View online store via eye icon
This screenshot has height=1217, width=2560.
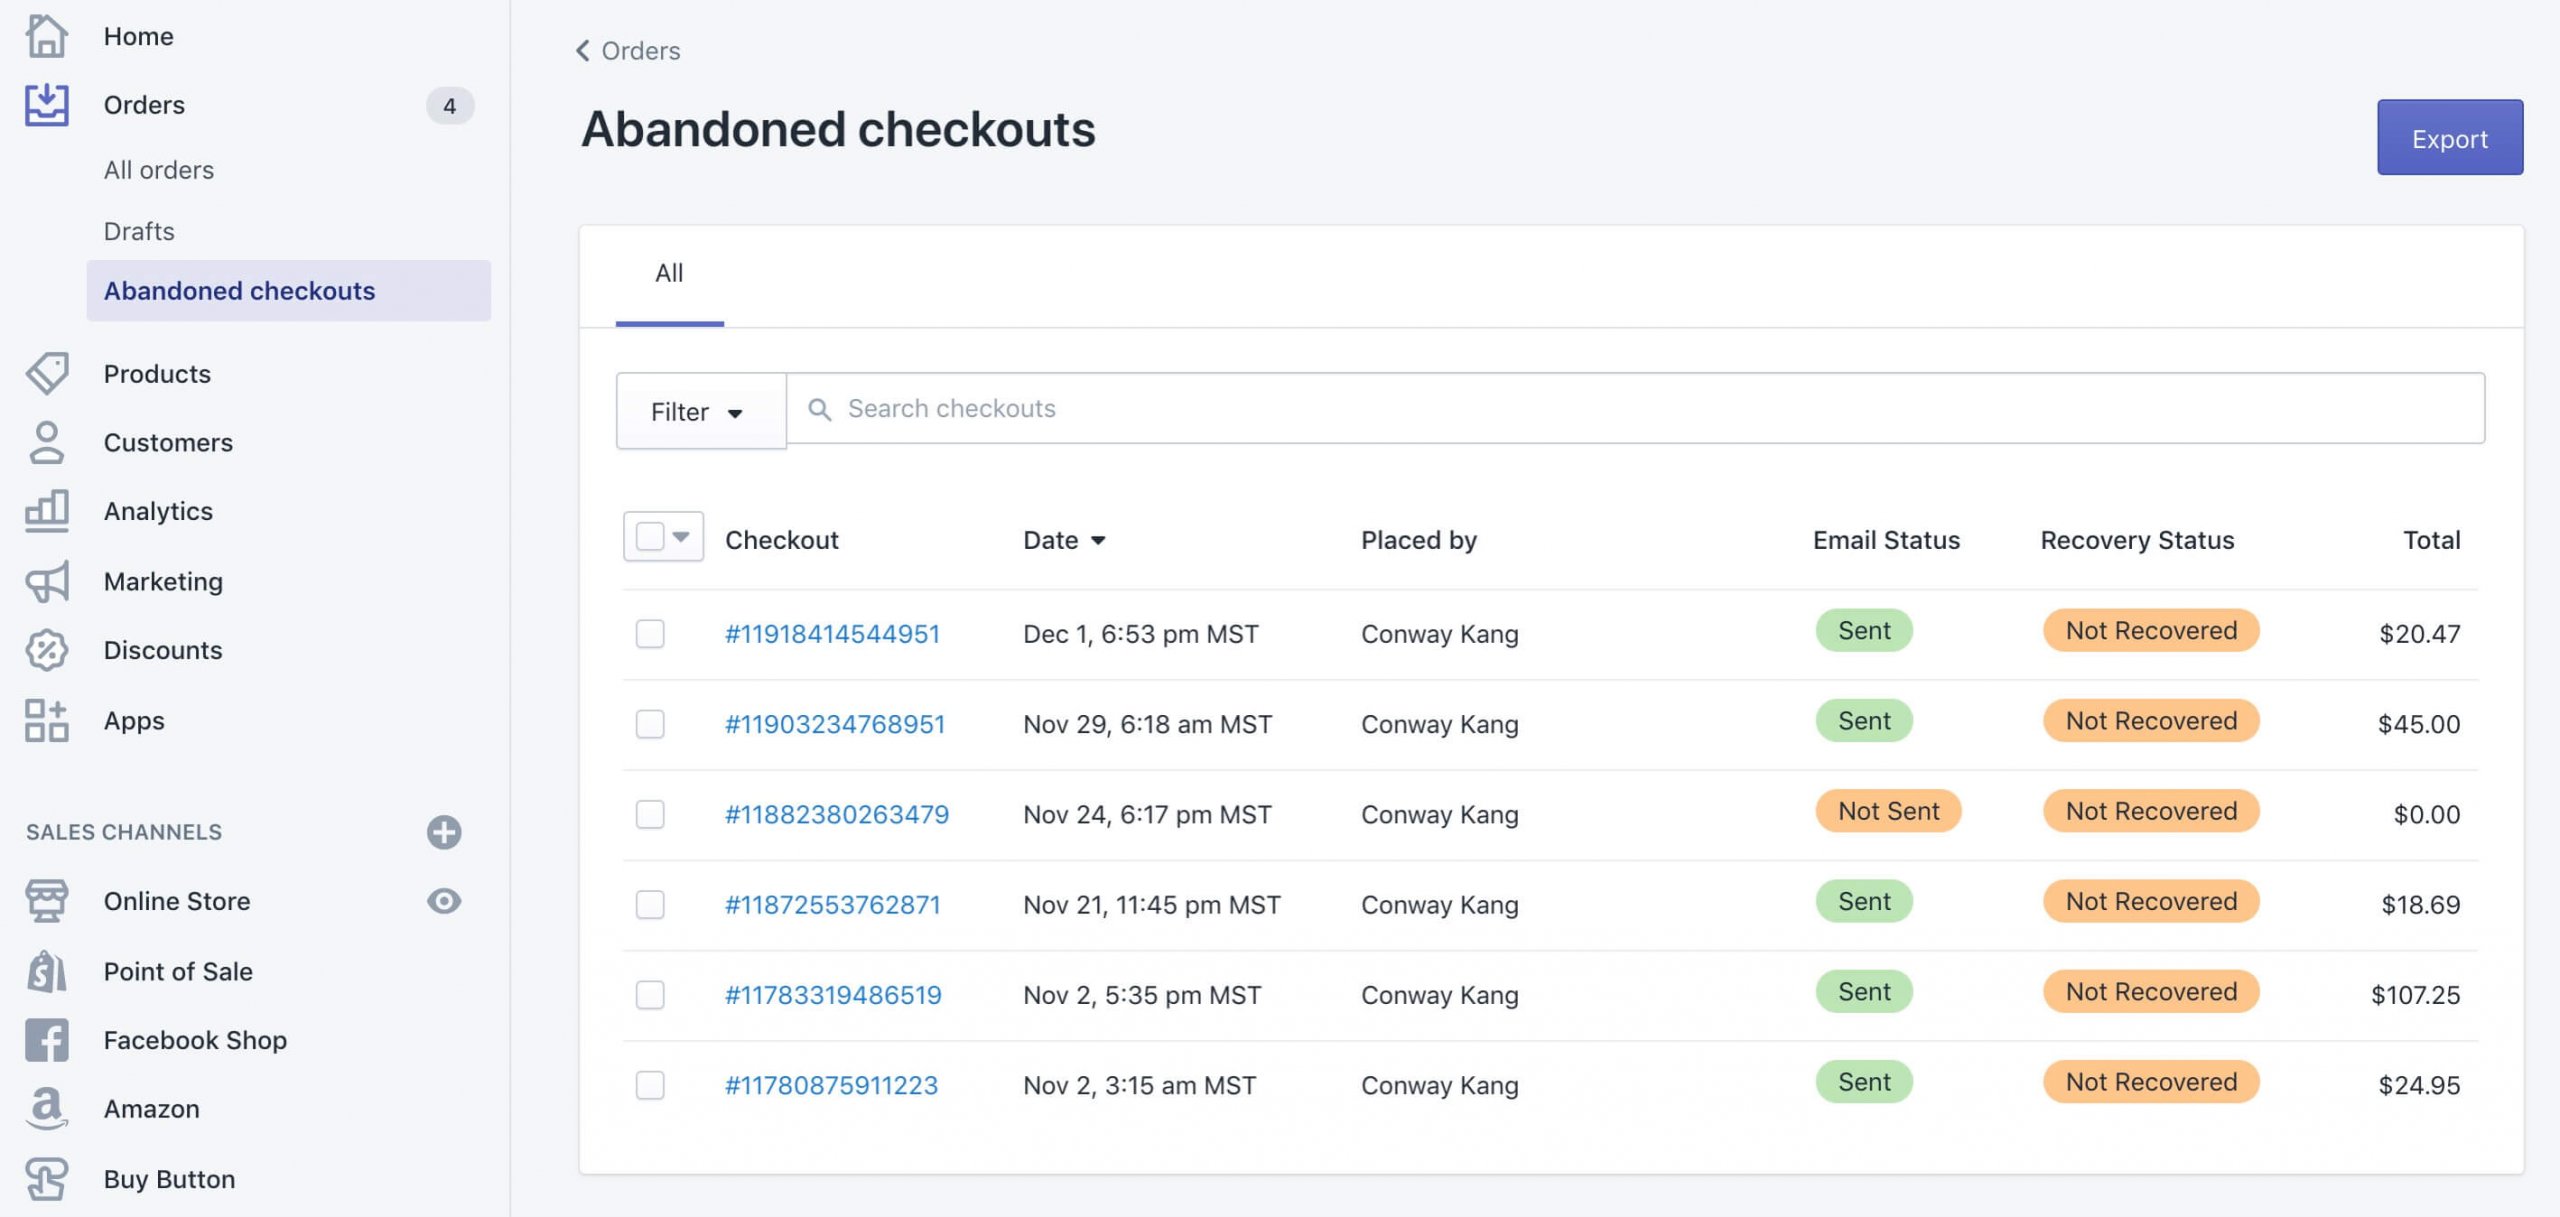[444, 901]
